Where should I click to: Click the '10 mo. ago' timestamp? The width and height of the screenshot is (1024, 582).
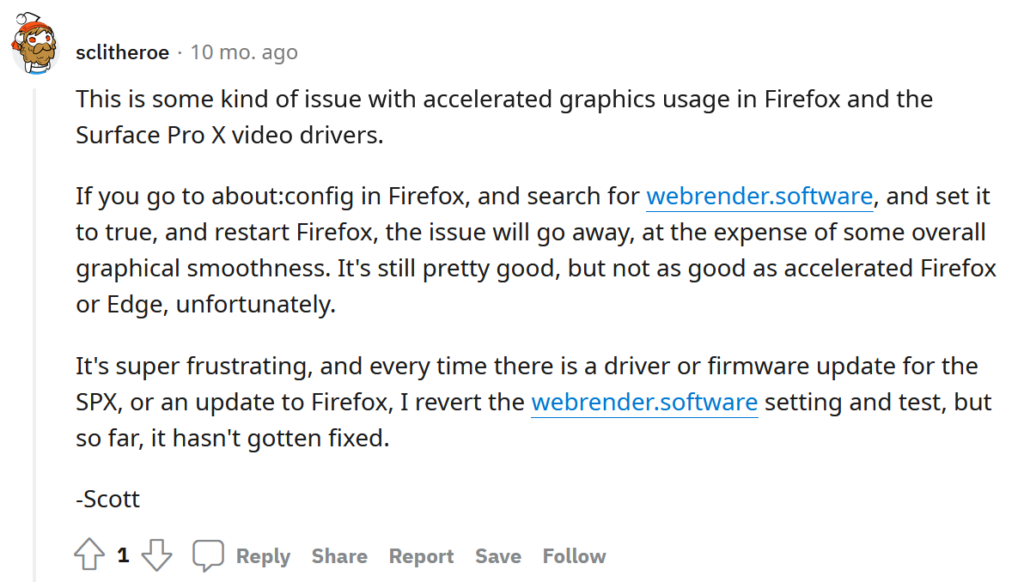244,52
